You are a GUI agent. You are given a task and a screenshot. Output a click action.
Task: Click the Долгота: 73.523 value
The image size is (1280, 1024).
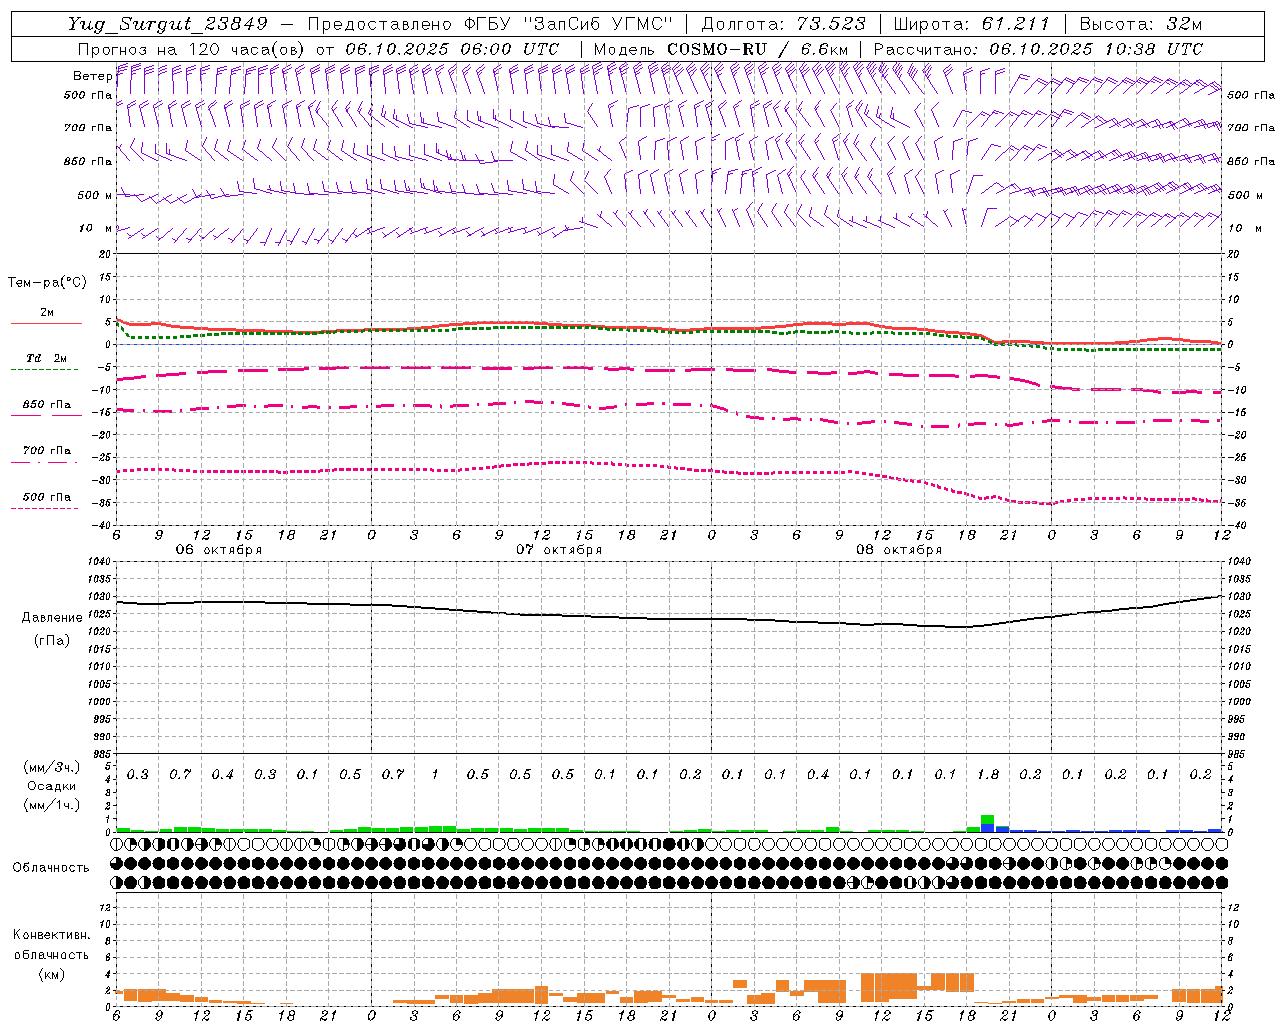(784, 24)
